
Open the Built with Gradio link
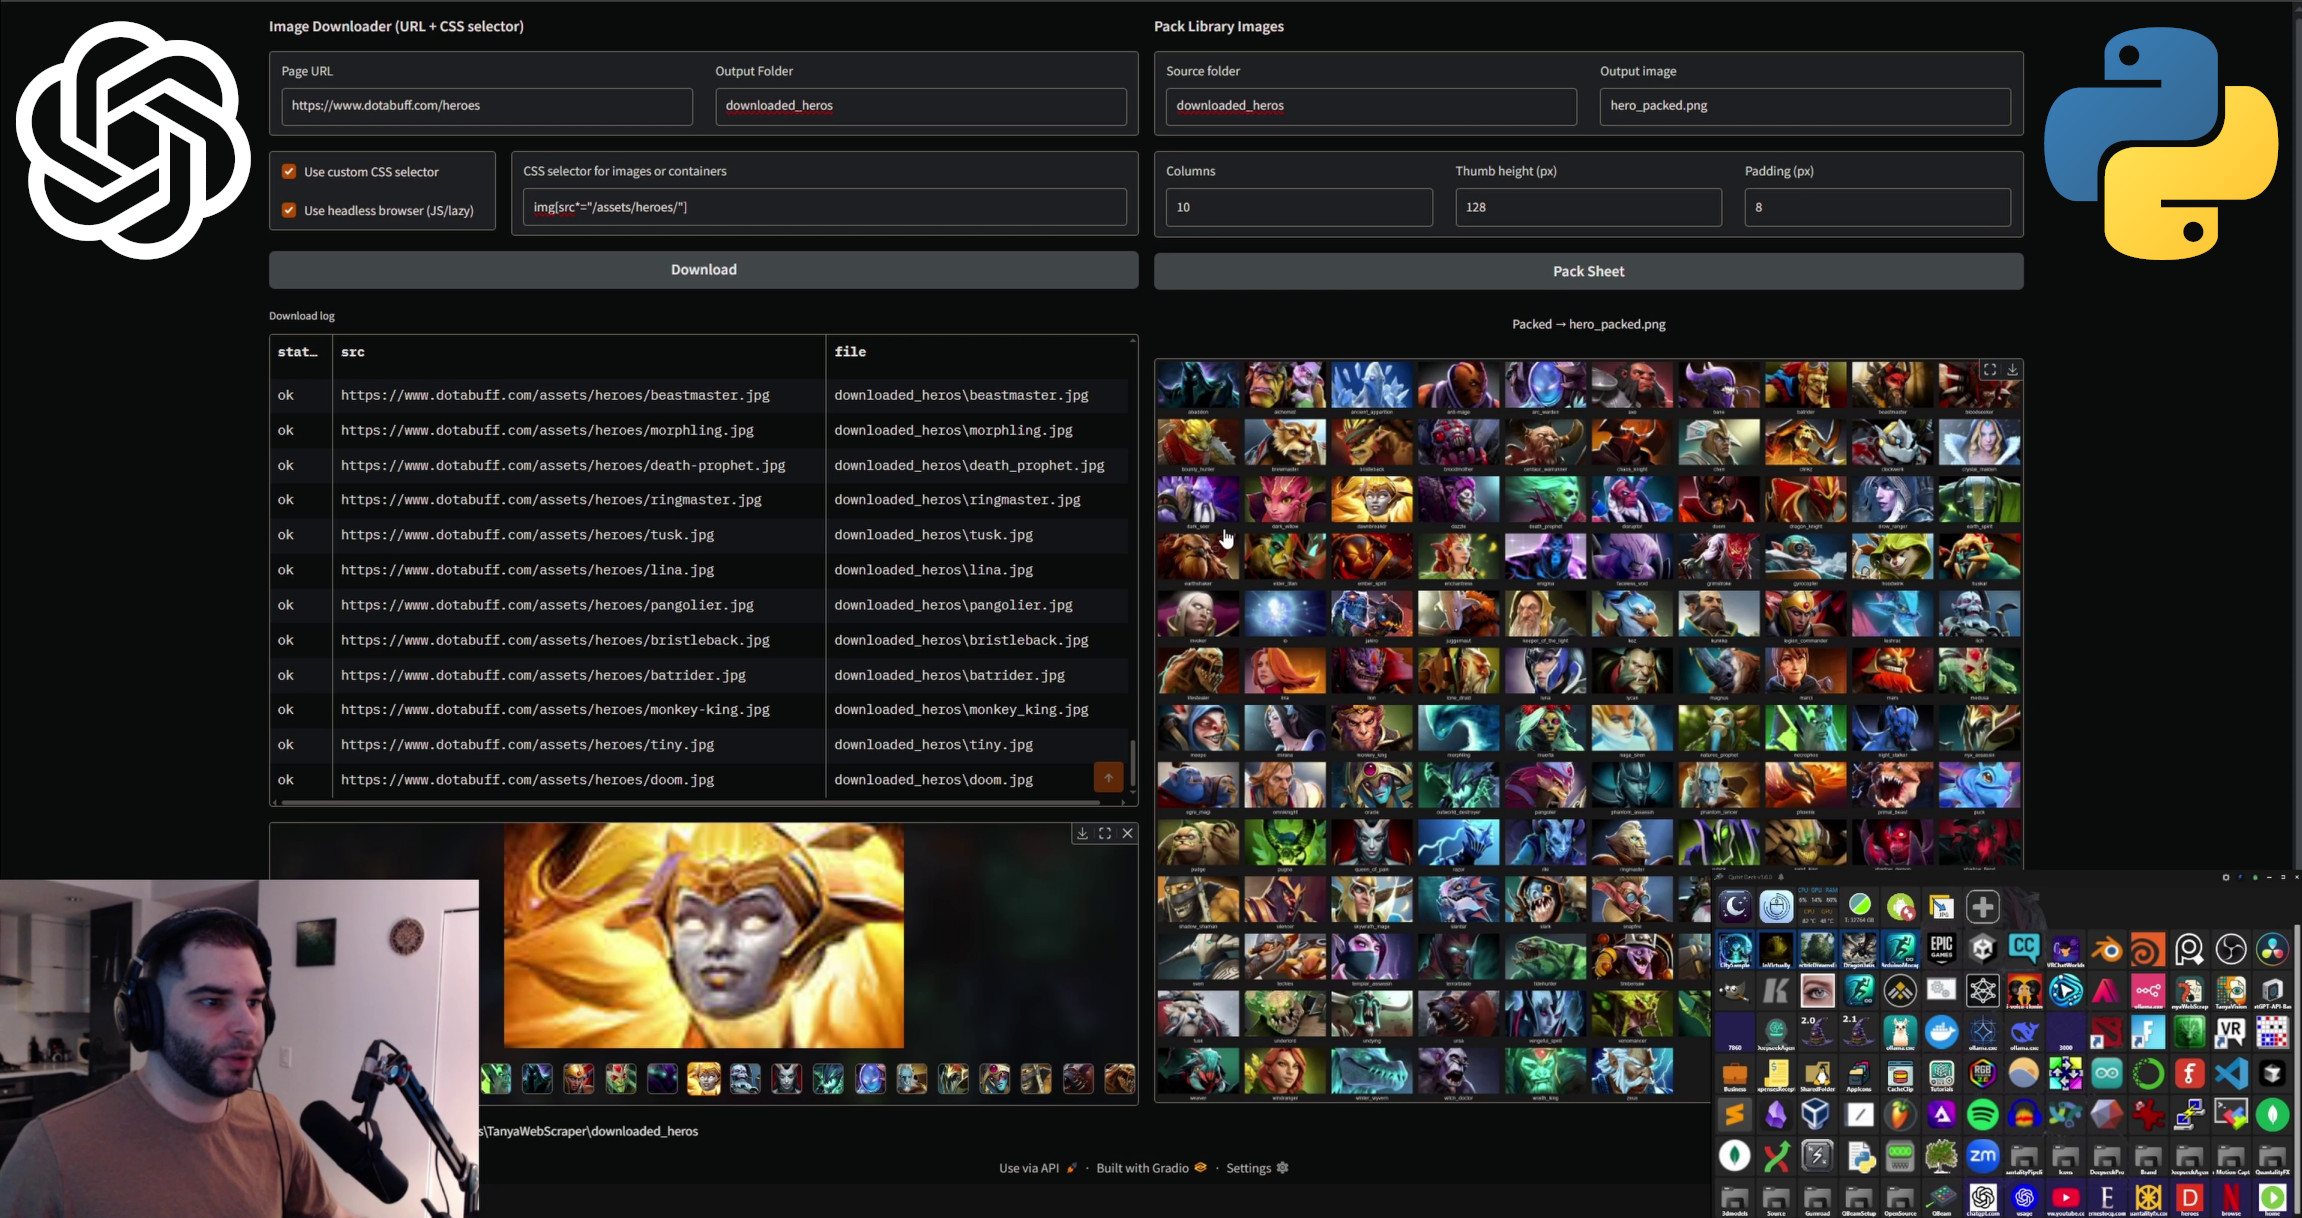(x=1151, y=1168)
